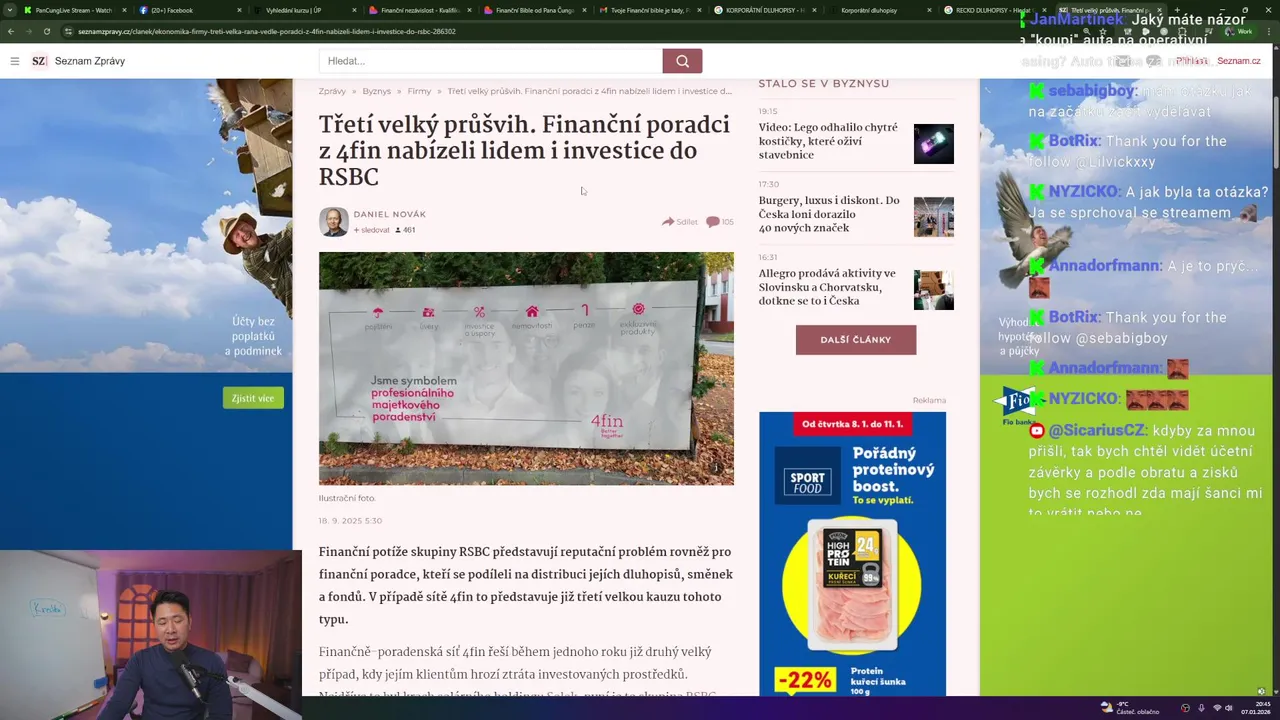This screenshot has height=720, width=1280.
Task: Close the Facebook tab
Action: pyautogui.click(x=239, y=10)
